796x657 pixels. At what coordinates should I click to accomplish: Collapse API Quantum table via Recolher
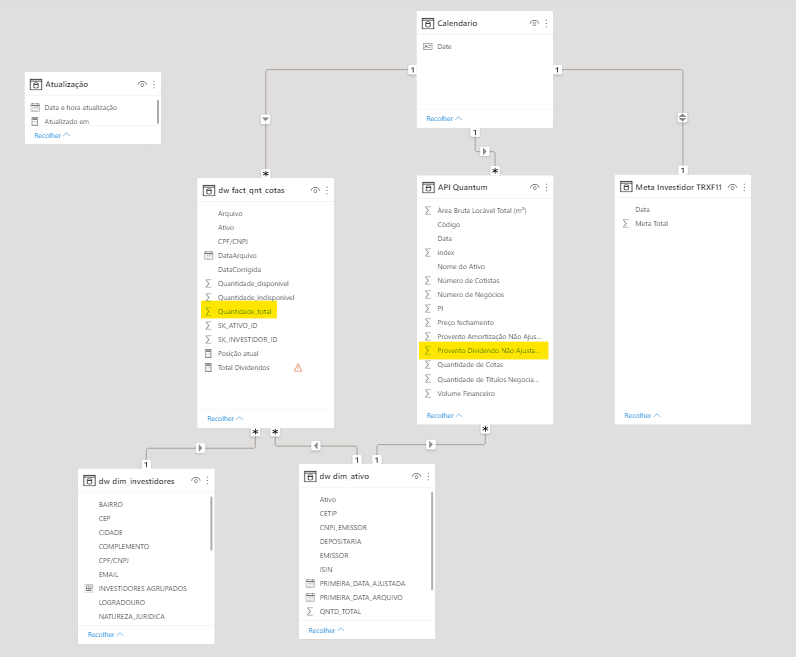(445, 415)
